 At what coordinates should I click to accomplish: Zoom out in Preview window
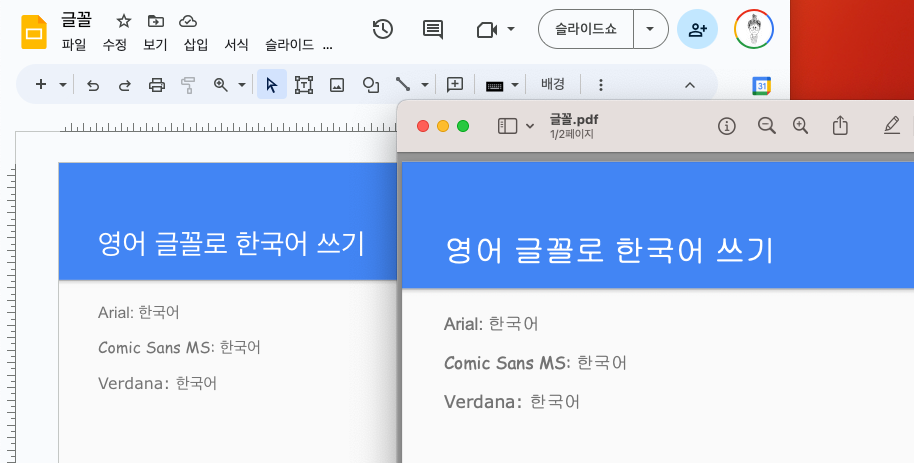[x=767, y=125]
